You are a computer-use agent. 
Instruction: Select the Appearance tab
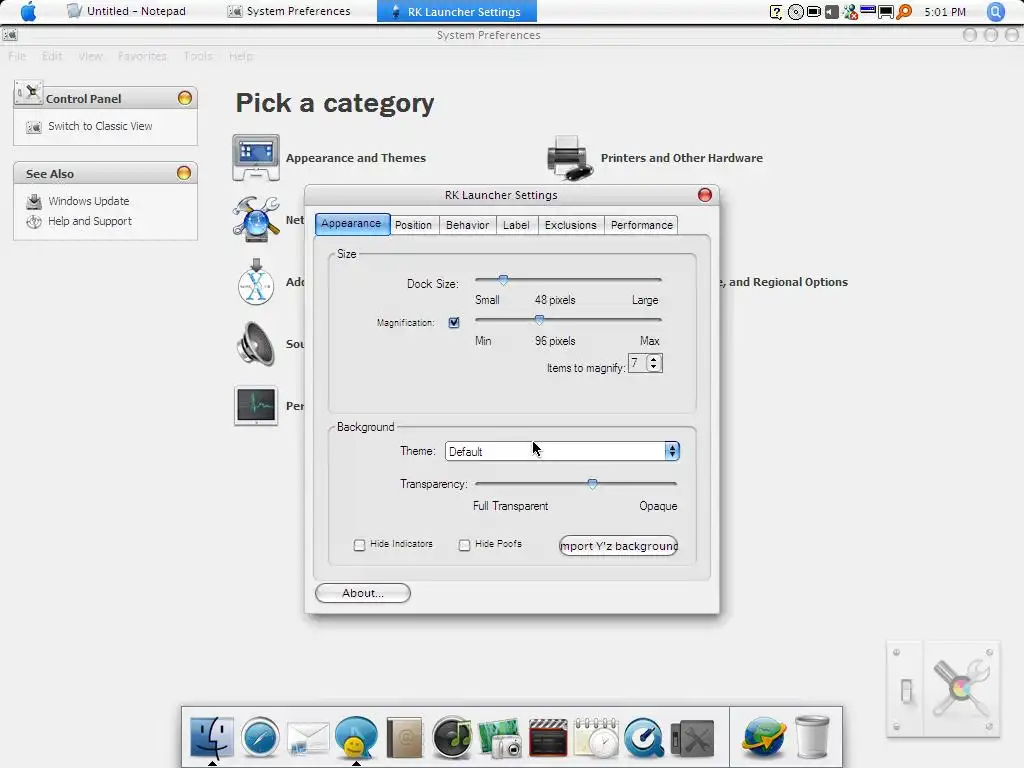point(352,223)
